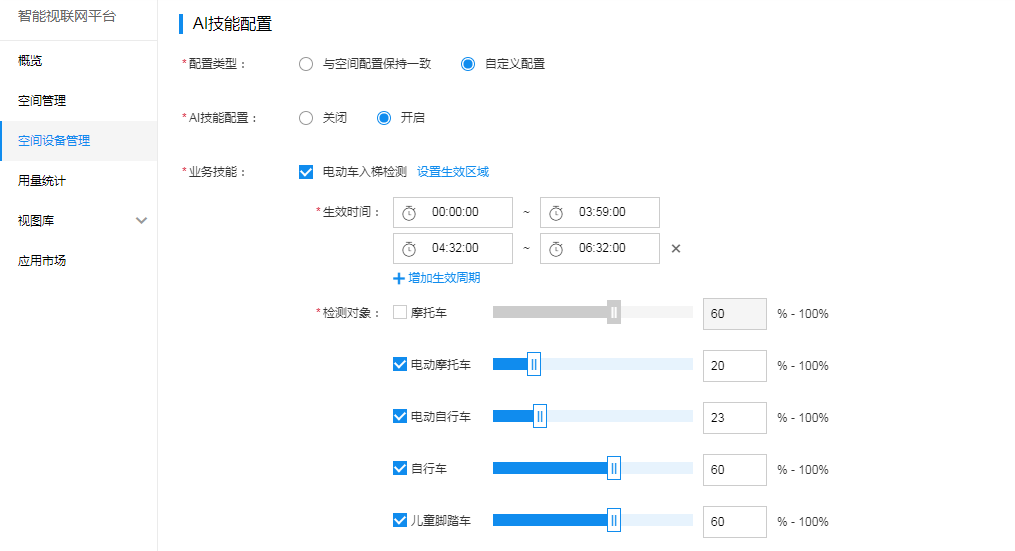Viewport: 1015px width, 551px height.
Task: Select 关闭 for AI技能配置
Action: click(306, 118)
